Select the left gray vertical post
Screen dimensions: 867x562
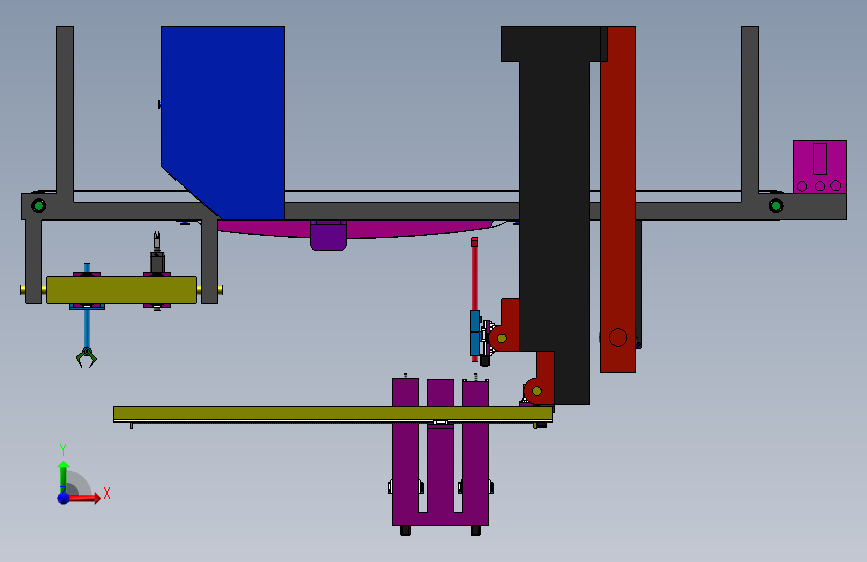click(65, 113)
